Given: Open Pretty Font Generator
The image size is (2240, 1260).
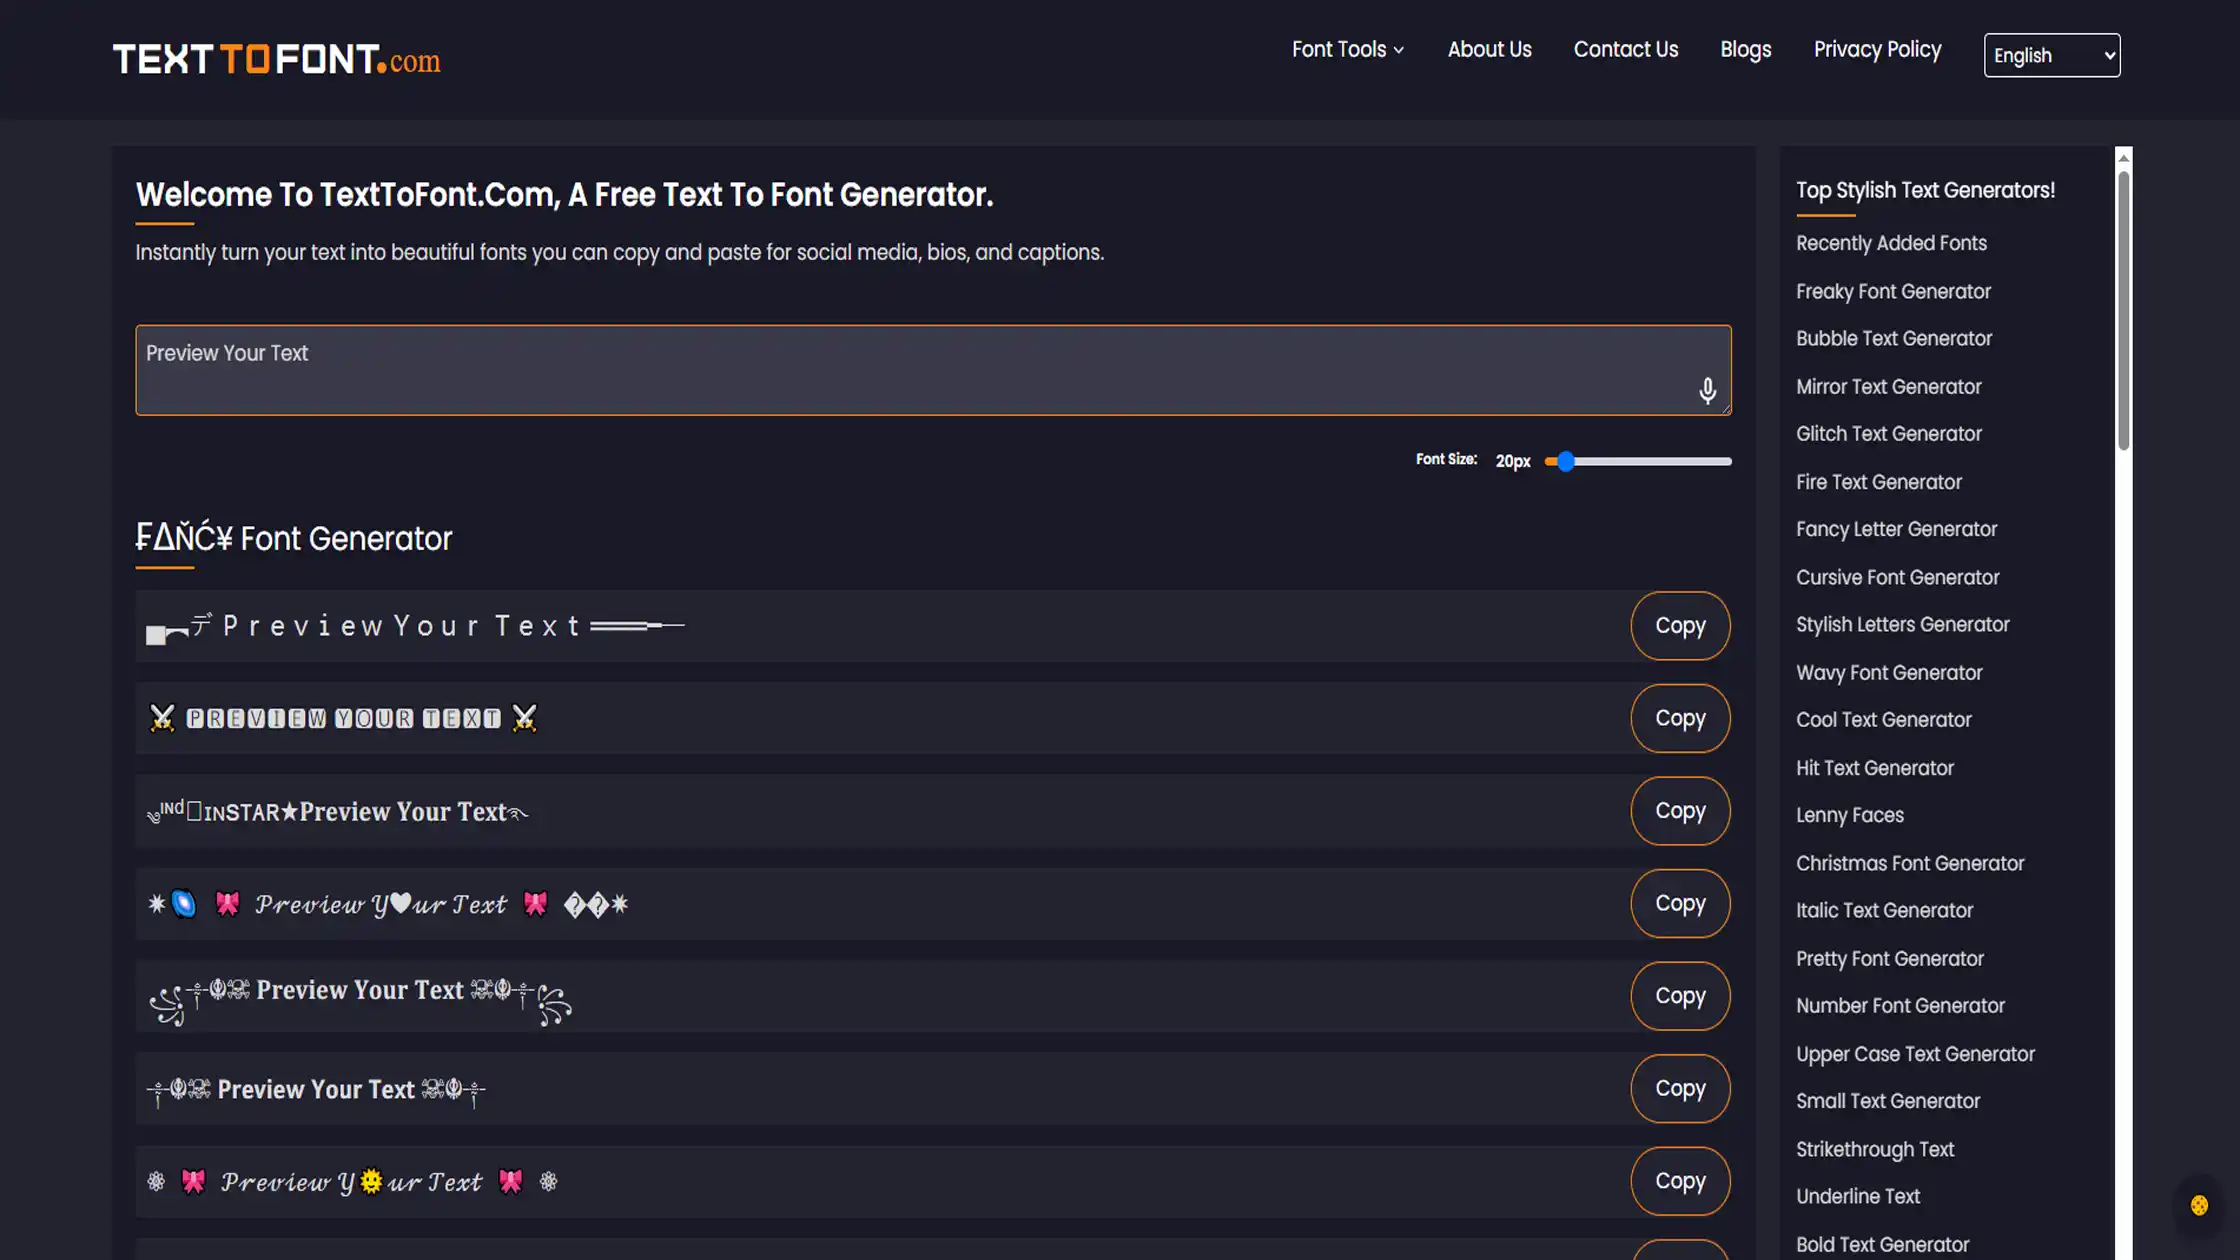Looking at the screenshot, I should [x=1889, y=958].
